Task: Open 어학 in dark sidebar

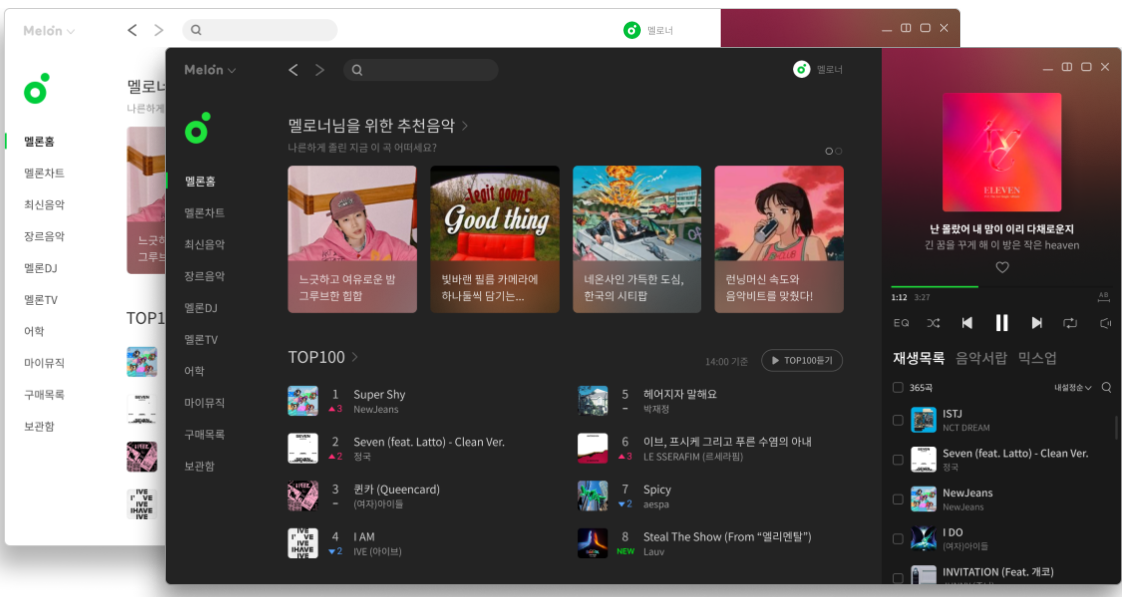Action: 194,372
